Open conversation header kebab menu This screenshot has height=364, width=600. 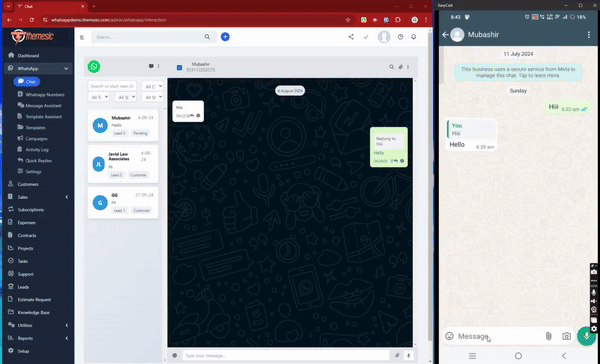coord(408,67)
